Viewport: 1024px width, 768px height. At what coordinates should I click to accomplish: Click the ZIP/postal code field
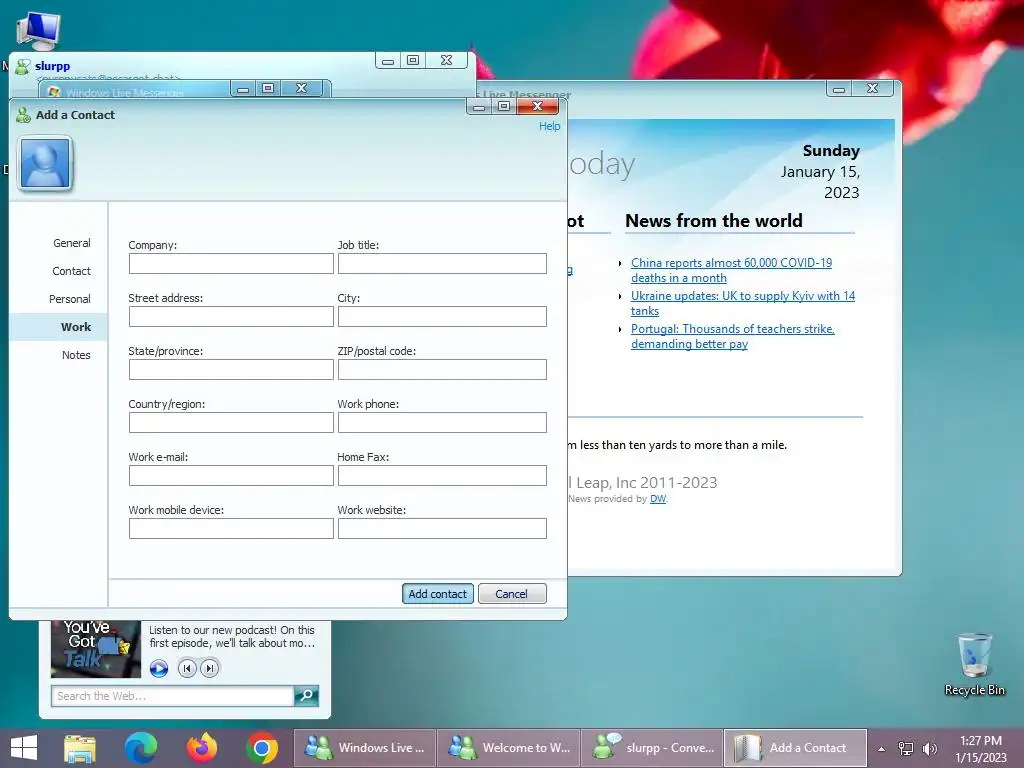(x=442, y=370)
